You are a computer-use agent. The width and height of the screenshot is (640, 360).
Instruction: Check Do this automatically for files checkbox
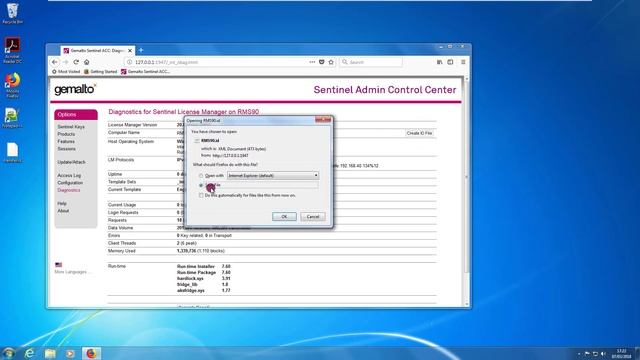[x=201, y=196]
